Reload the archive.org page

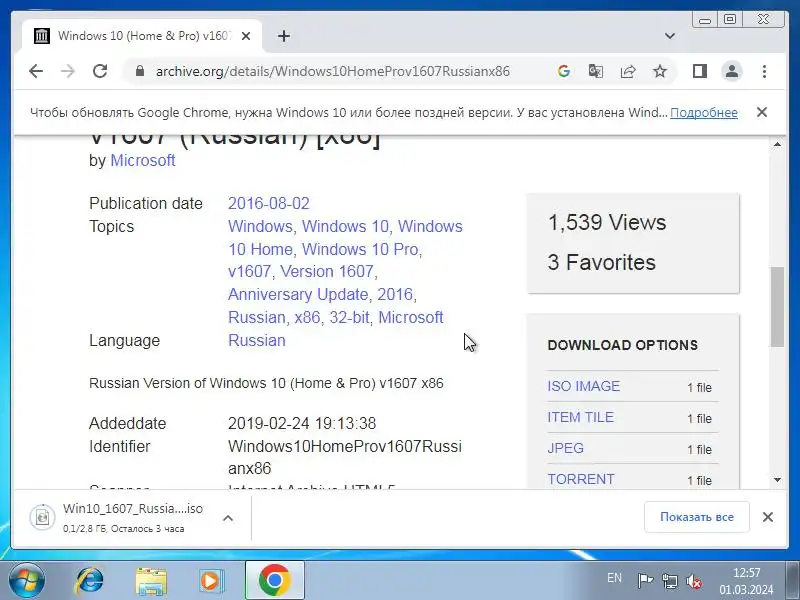pos(100,71)
